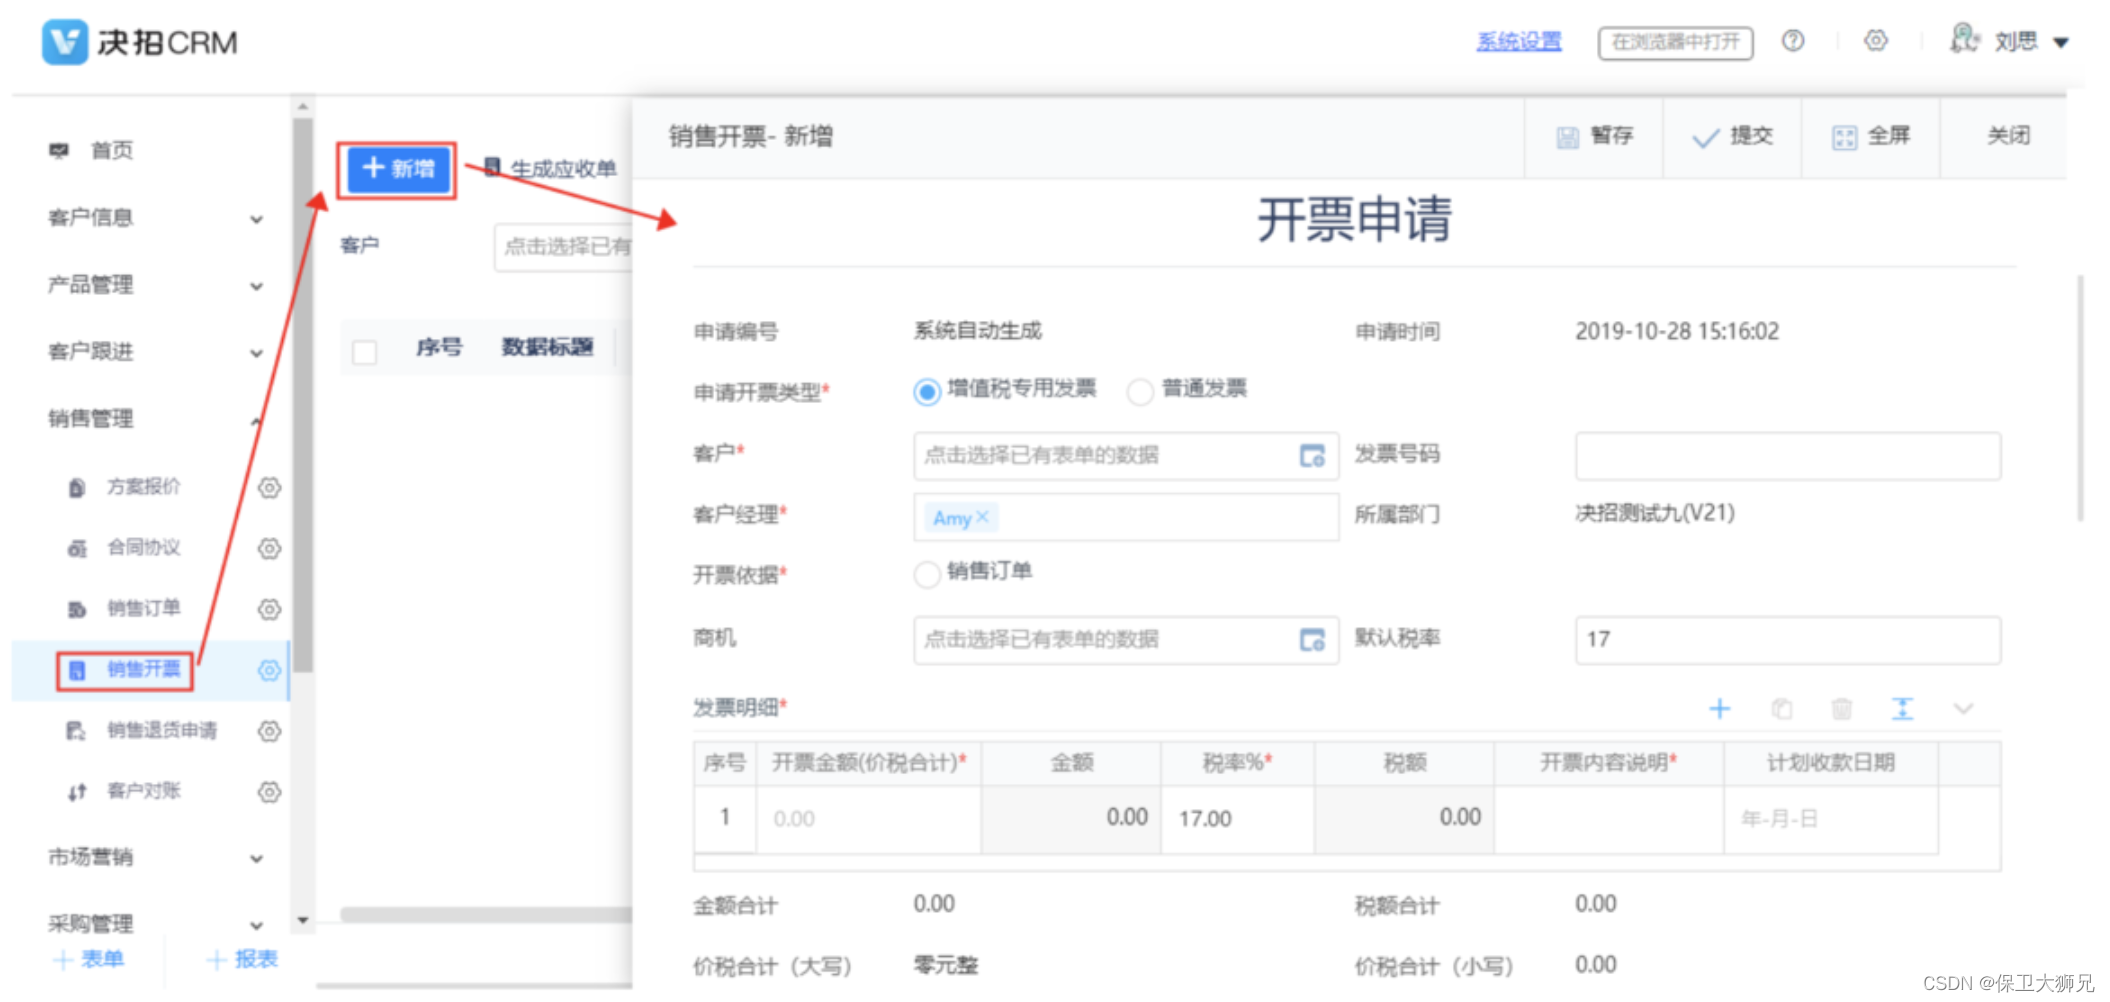Open 合同协议 in the sidebar
2110x1002 pixels.
[144, 548]
